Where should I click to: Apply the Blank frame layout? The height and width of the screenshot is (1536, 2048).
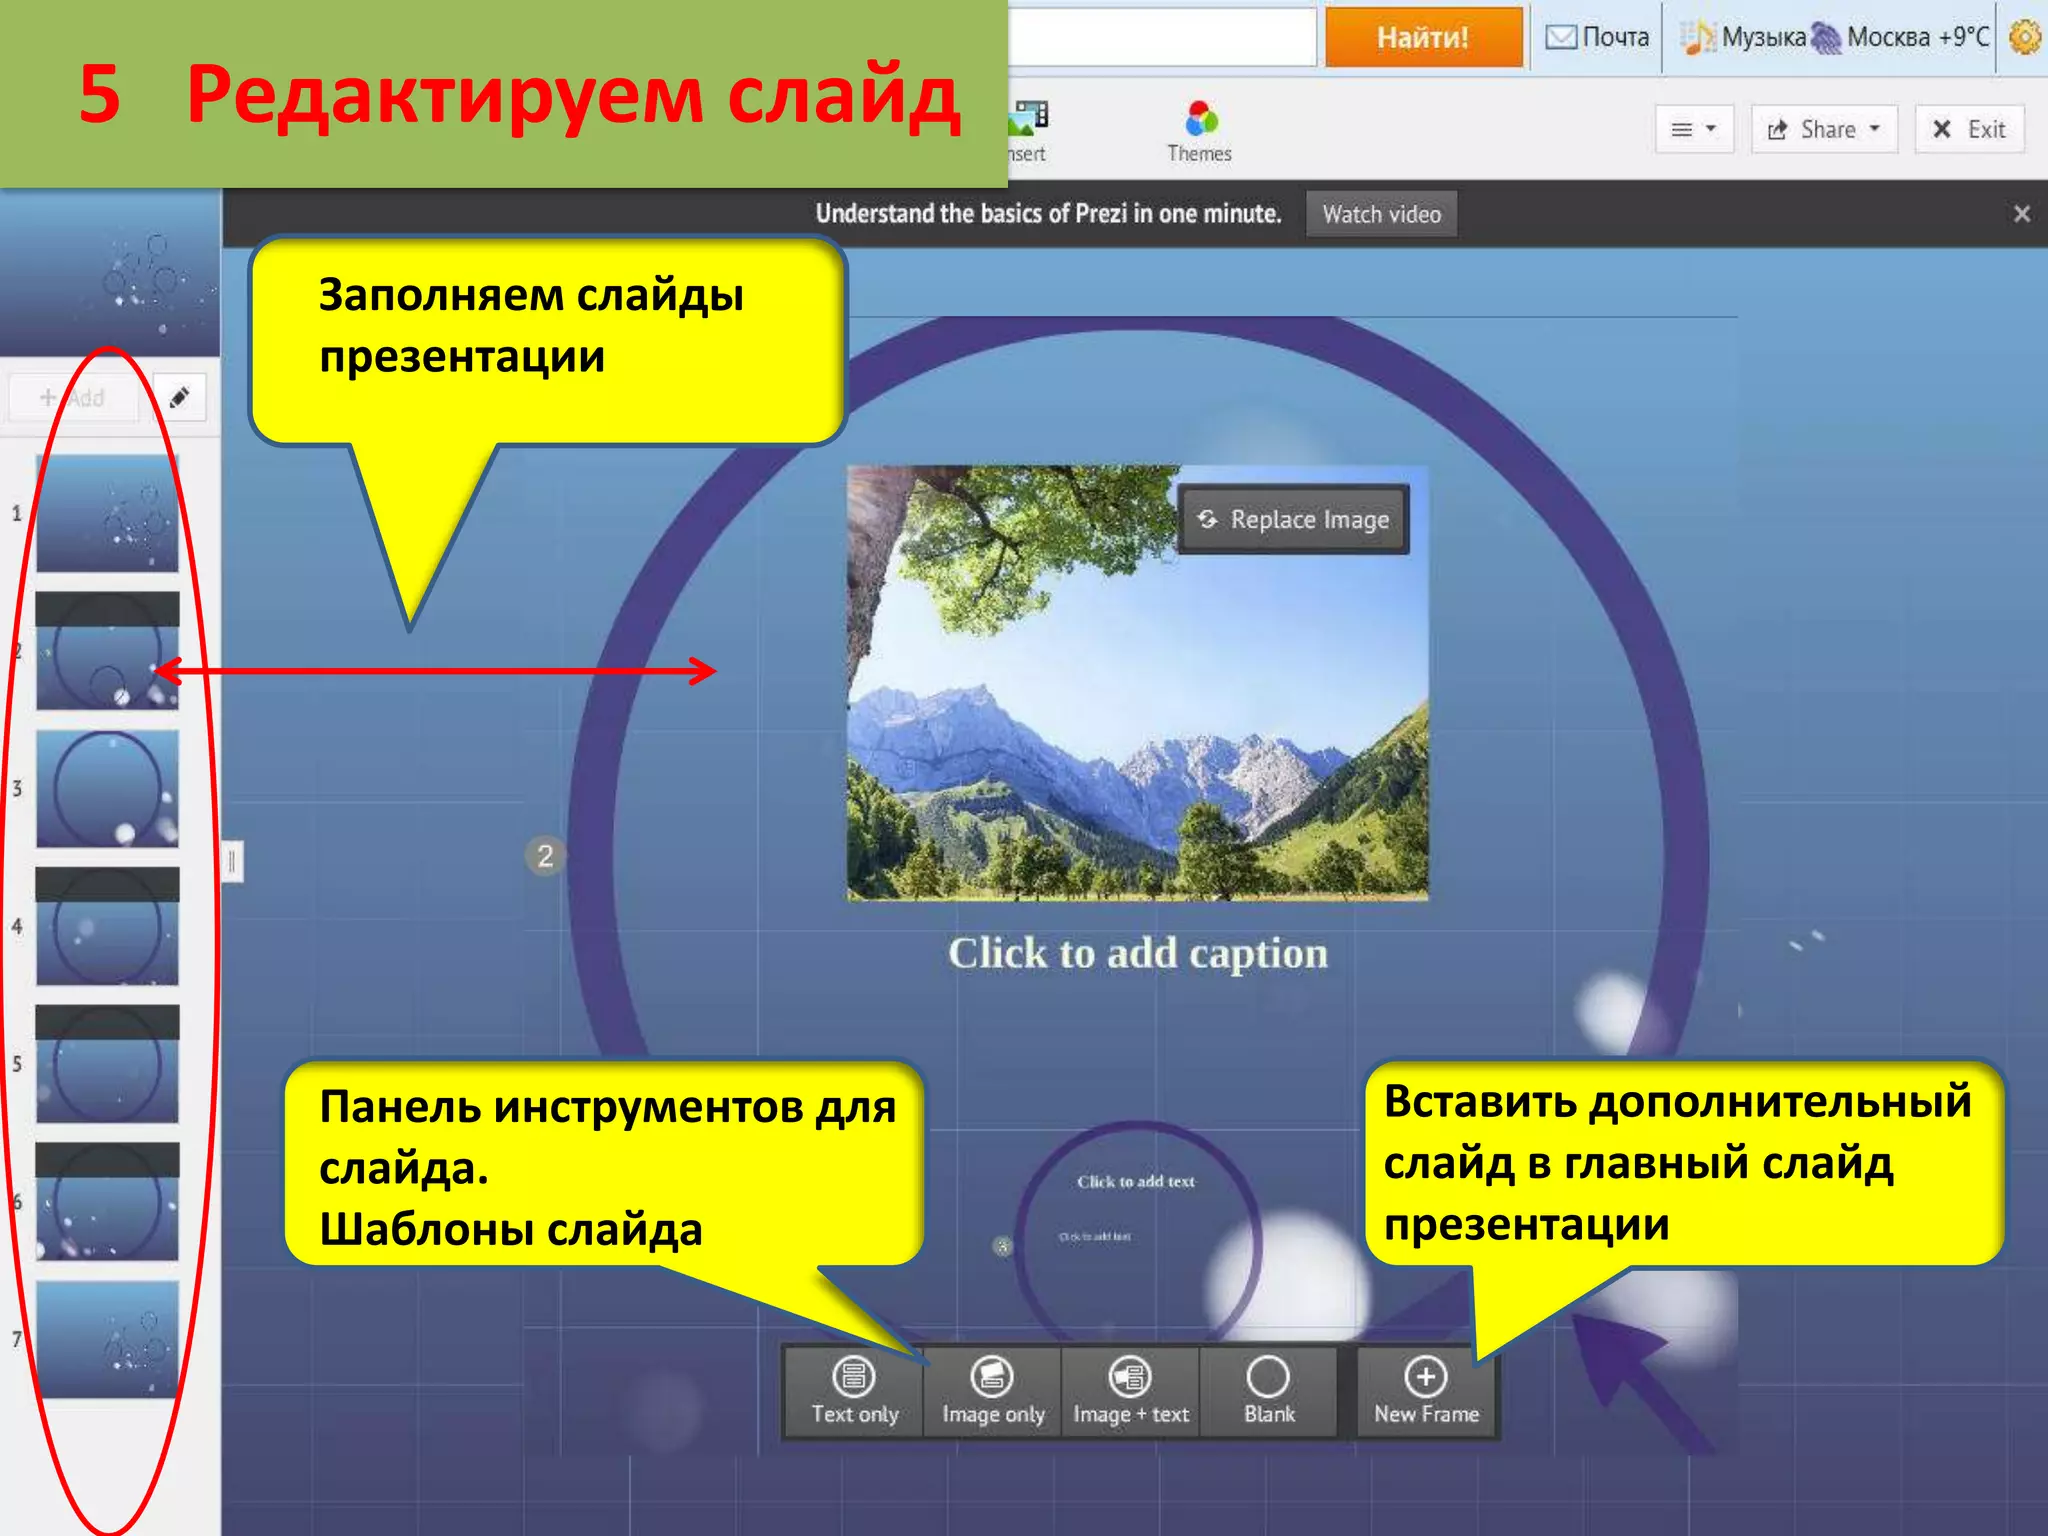tap(1269, 1391)
